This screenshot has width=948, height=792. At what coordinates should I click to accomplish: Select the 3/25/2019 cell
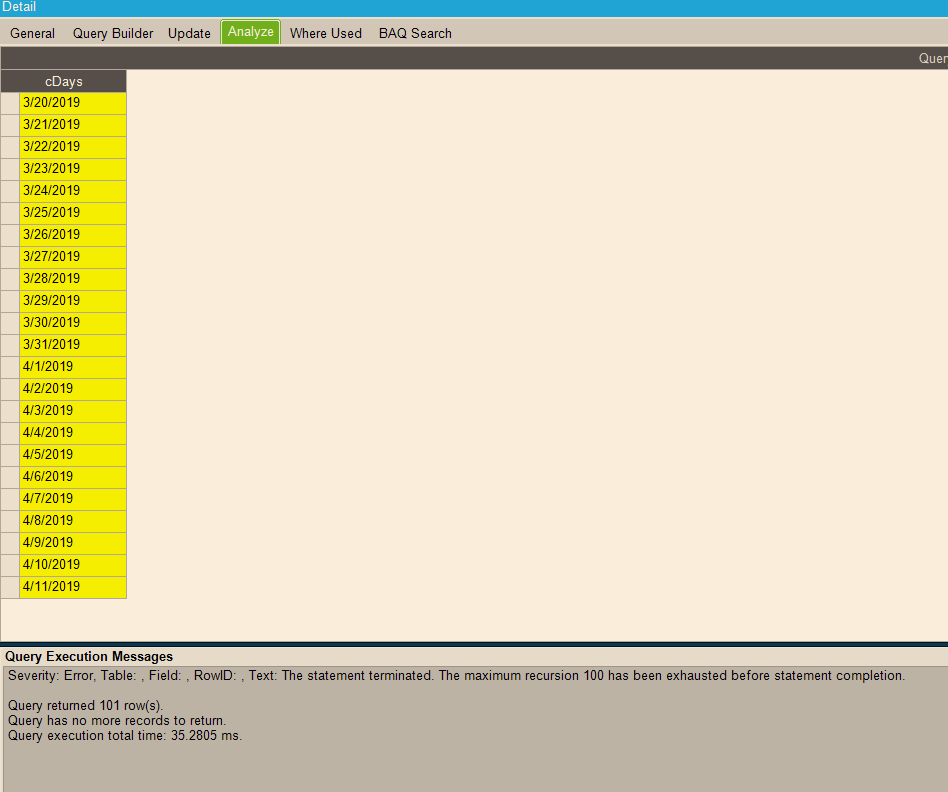coord(73,213)
